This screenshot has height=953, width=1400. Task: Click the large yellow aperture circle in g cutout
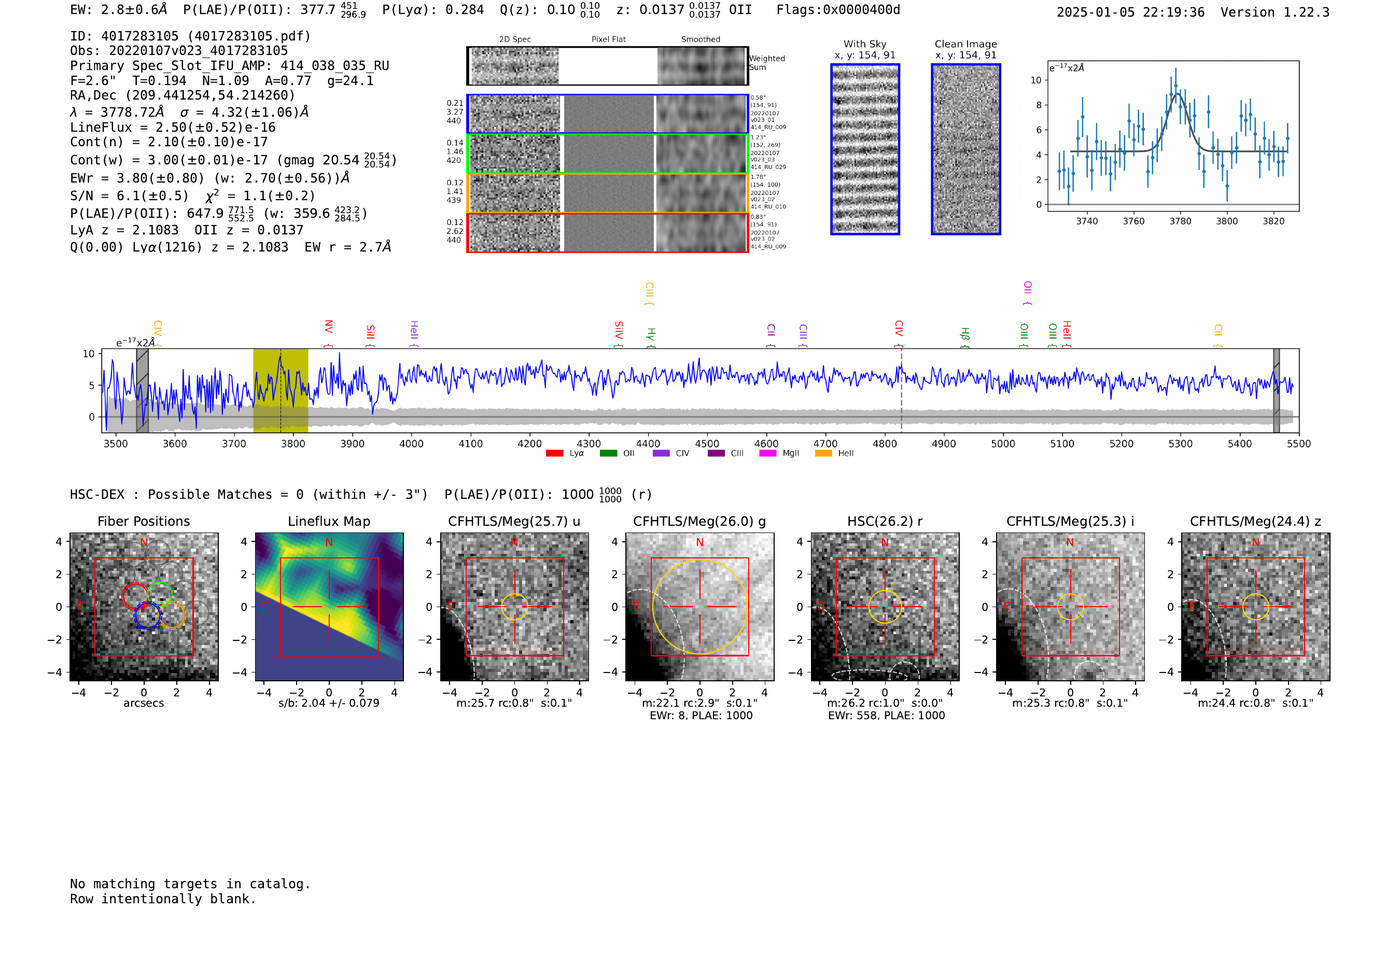coord(699,606)
